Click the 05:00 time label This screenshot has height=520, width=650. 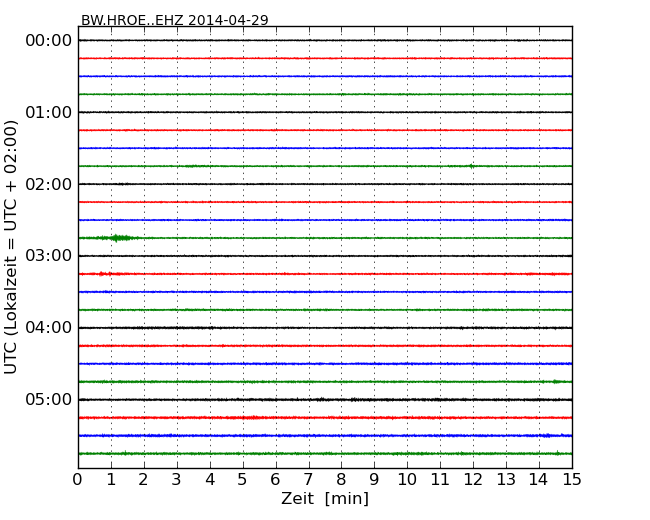click(49, 399)
